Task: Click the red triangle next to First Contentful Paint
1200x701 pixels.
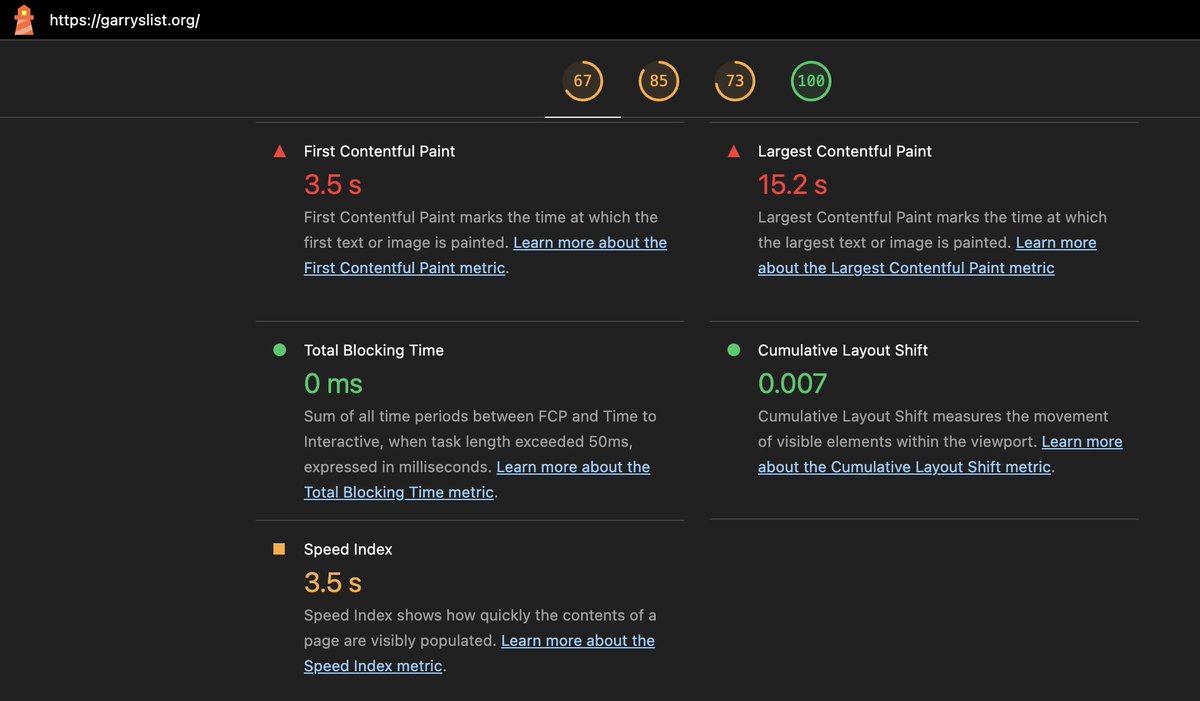Action: point(280,152)
